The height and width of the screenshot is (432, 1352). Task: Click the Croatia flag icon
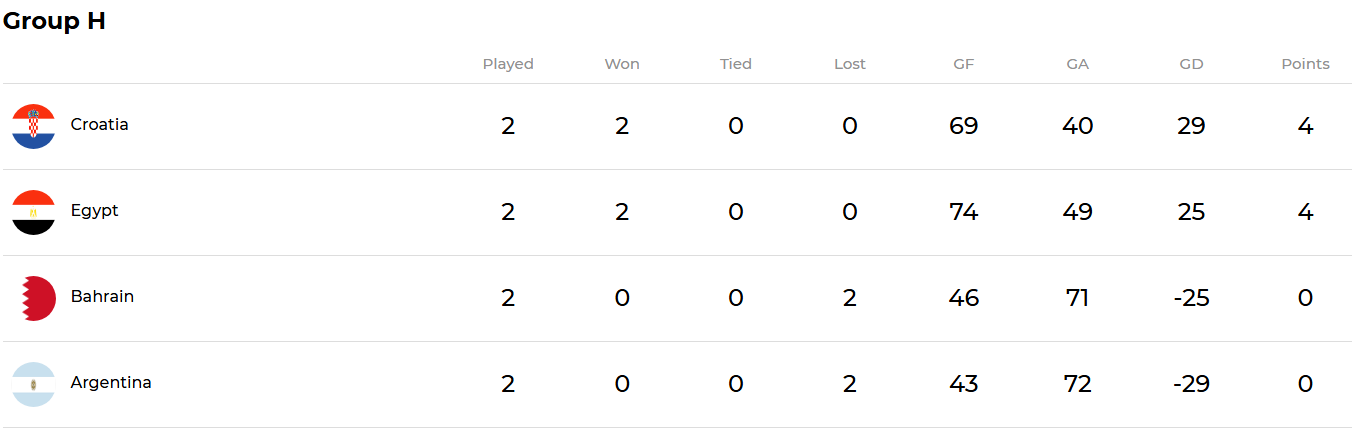33,126
